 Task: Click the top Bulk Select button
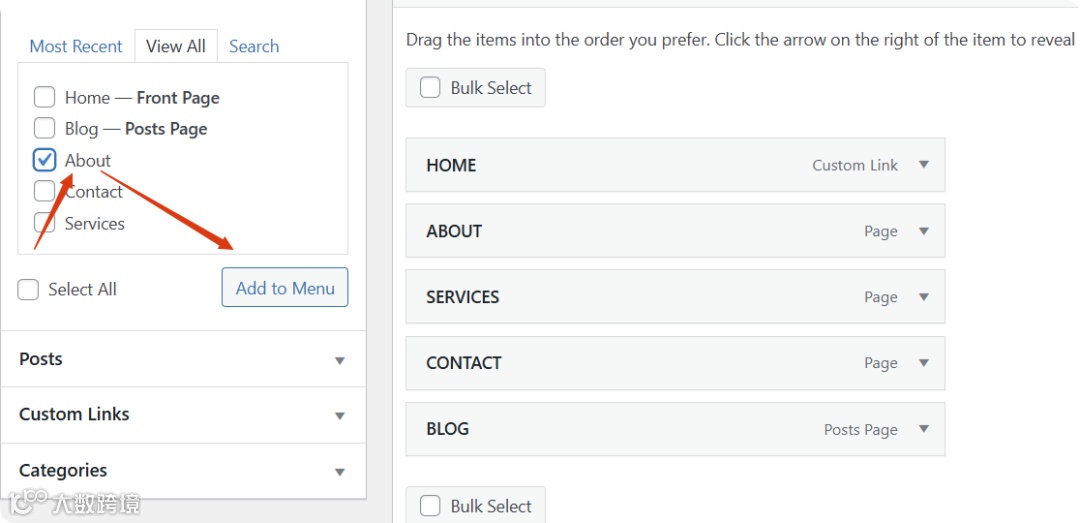click(476, 88)
